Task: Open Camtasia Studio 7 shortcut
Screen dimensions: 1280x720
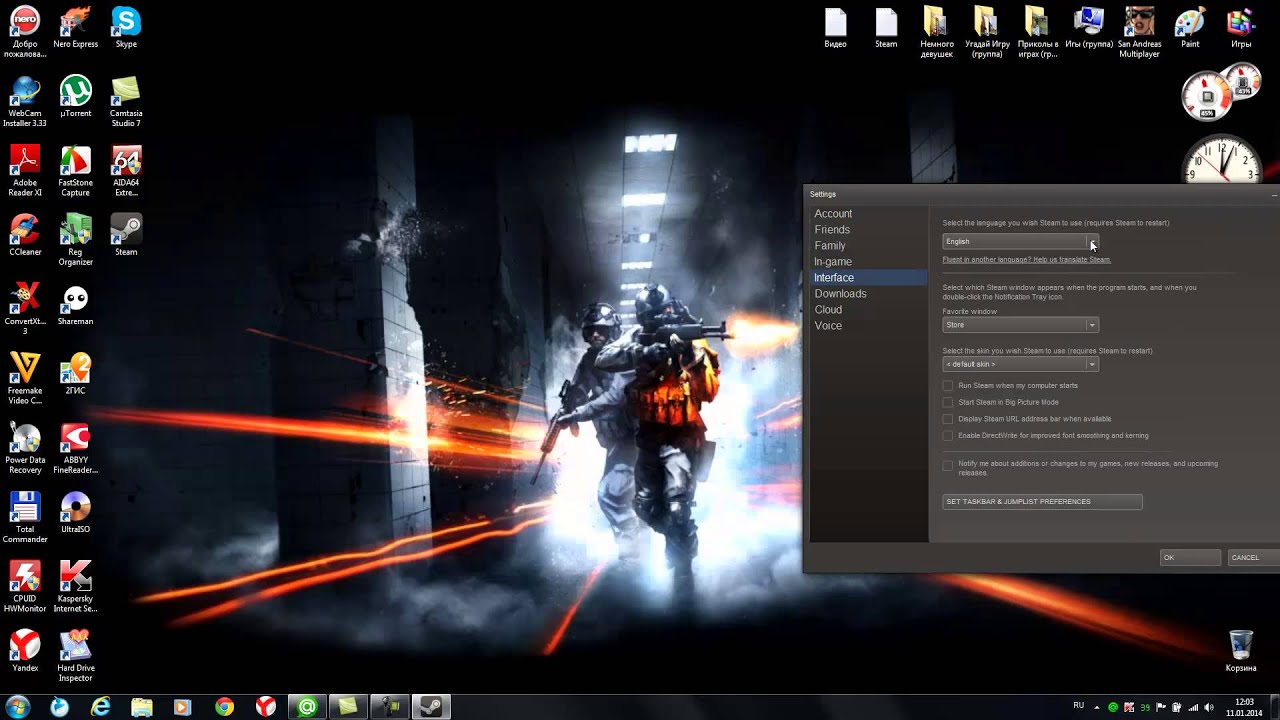Action: pyautogui.click(x=126, y=101)
